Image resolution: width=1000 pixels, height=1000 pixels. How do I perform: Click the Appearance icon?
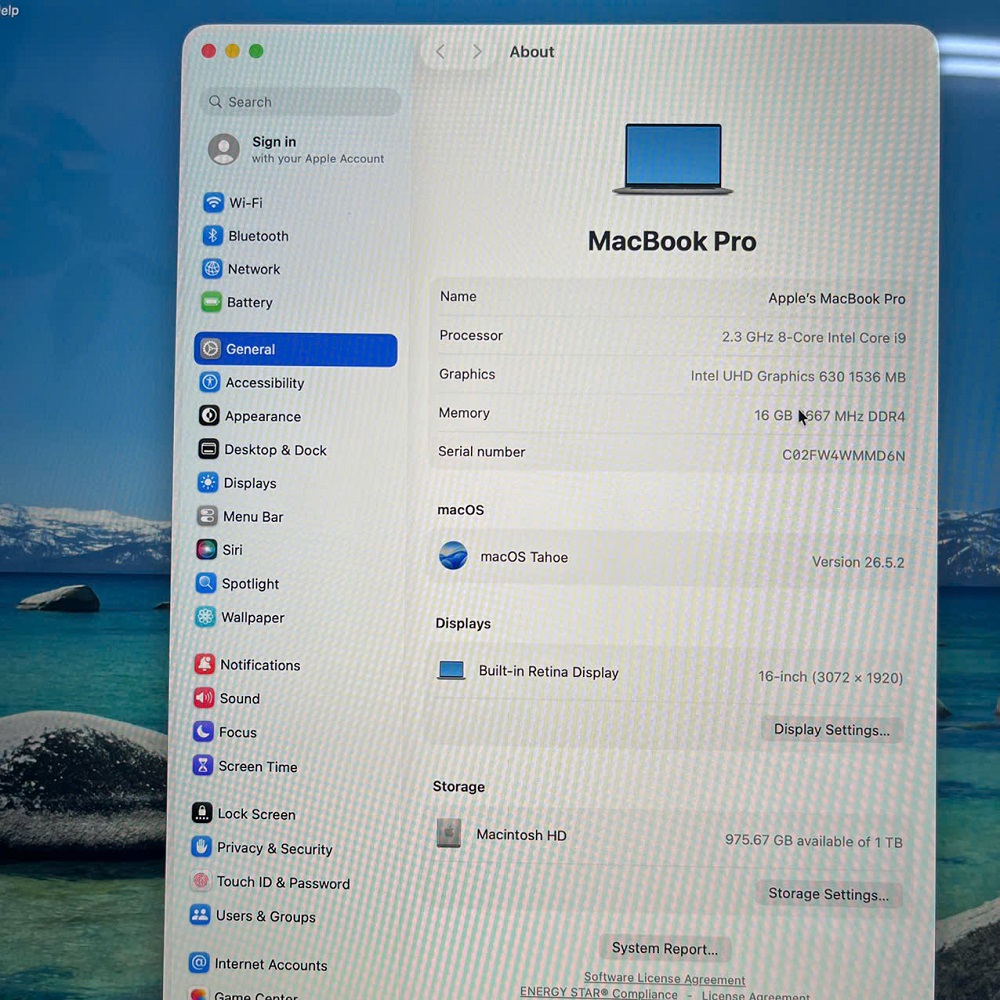[209, 415]
